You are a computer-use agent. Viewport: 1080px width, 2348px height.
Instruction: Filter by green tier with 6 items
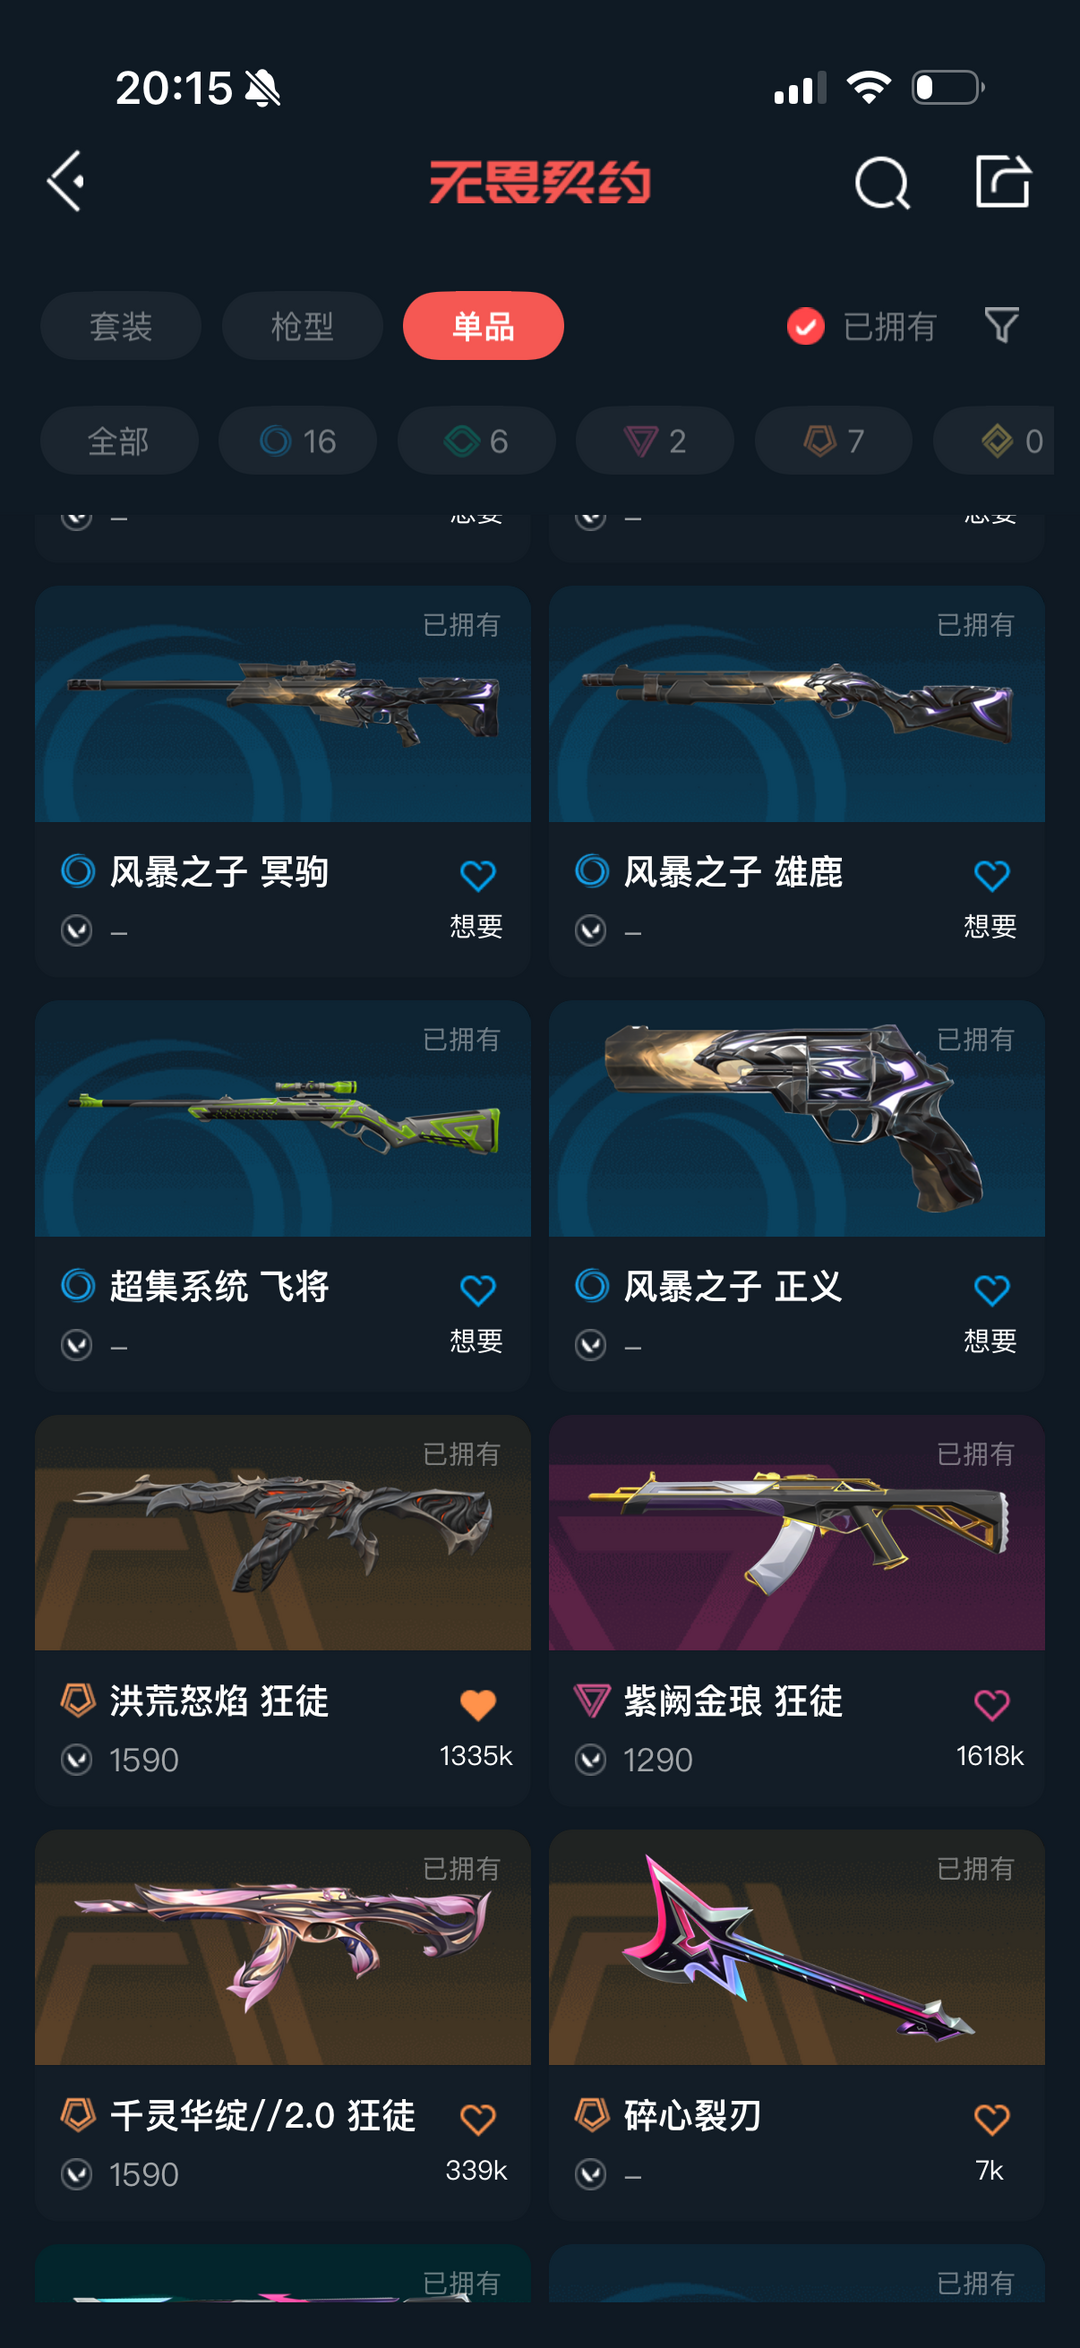point(476,440)
